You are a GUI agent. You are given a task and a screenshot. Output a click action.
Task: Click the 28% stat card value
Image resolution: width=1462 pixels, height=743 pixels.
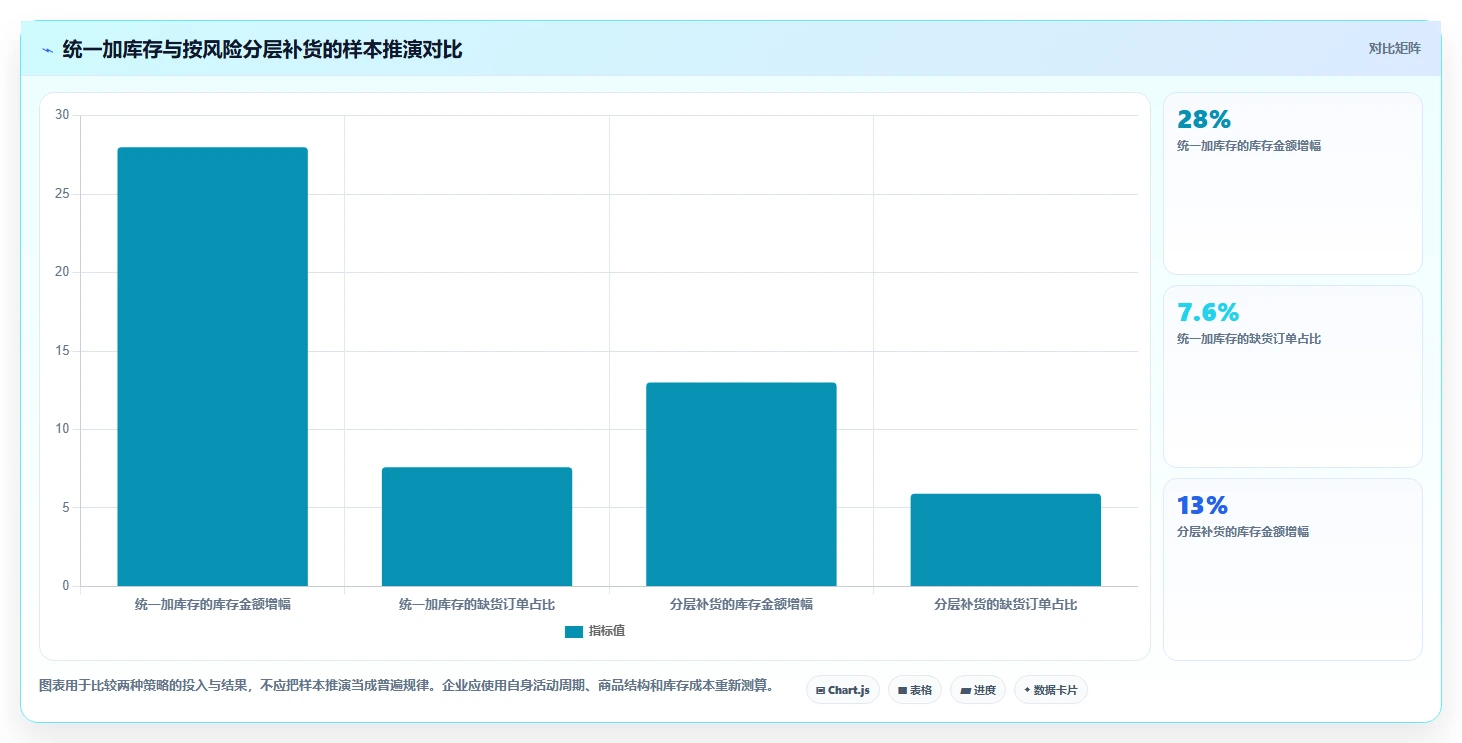pyautogui.click(x=1204, y=120)
